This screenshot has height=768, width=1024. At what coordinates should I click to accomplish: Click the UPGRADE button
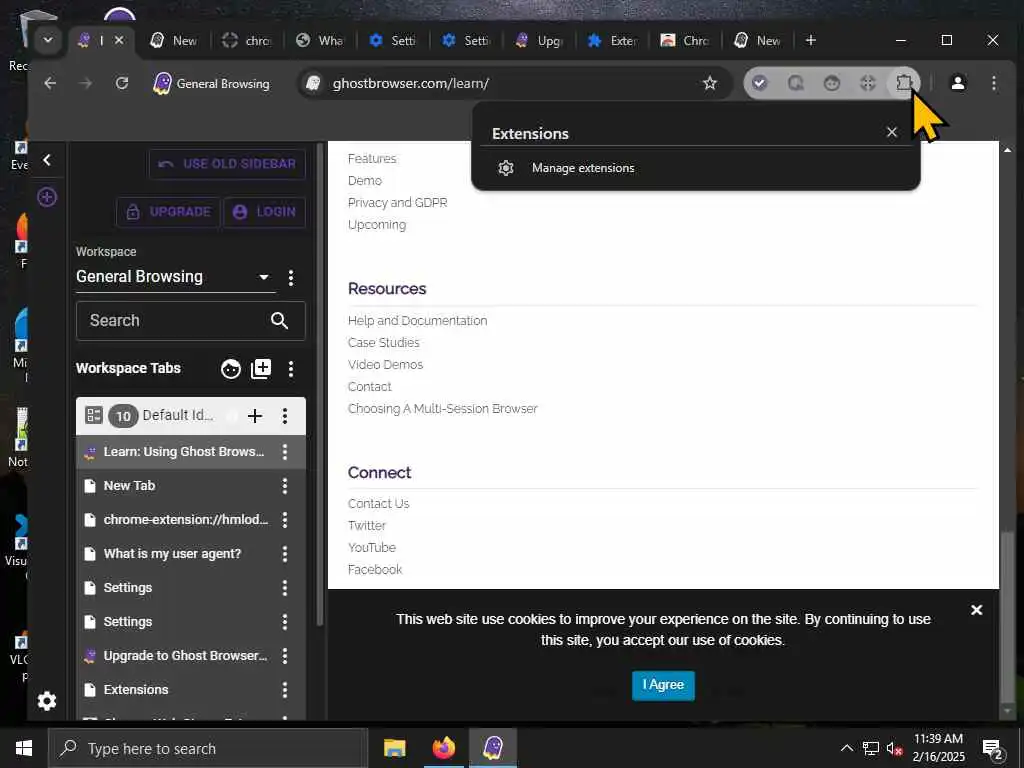pyautogui.click(x=168, y=212)
